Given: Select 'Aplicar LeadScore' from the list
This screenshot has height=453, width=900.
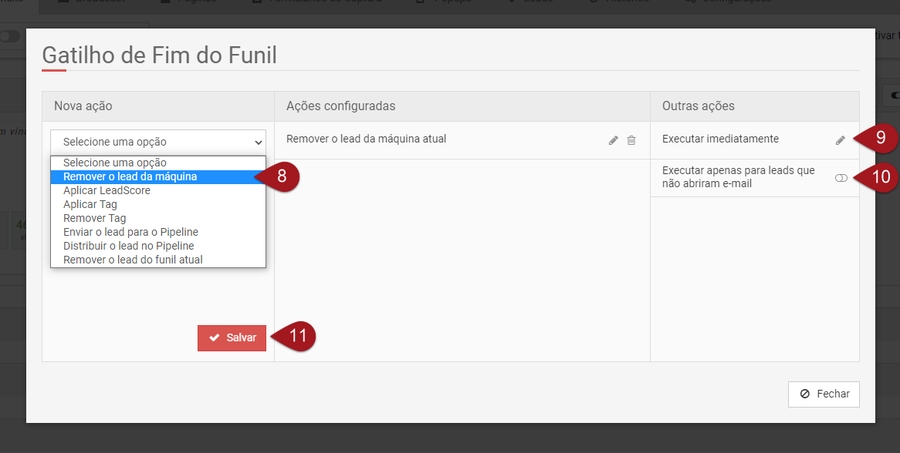Looking at the screenshot, I should (x=107, y=190).
